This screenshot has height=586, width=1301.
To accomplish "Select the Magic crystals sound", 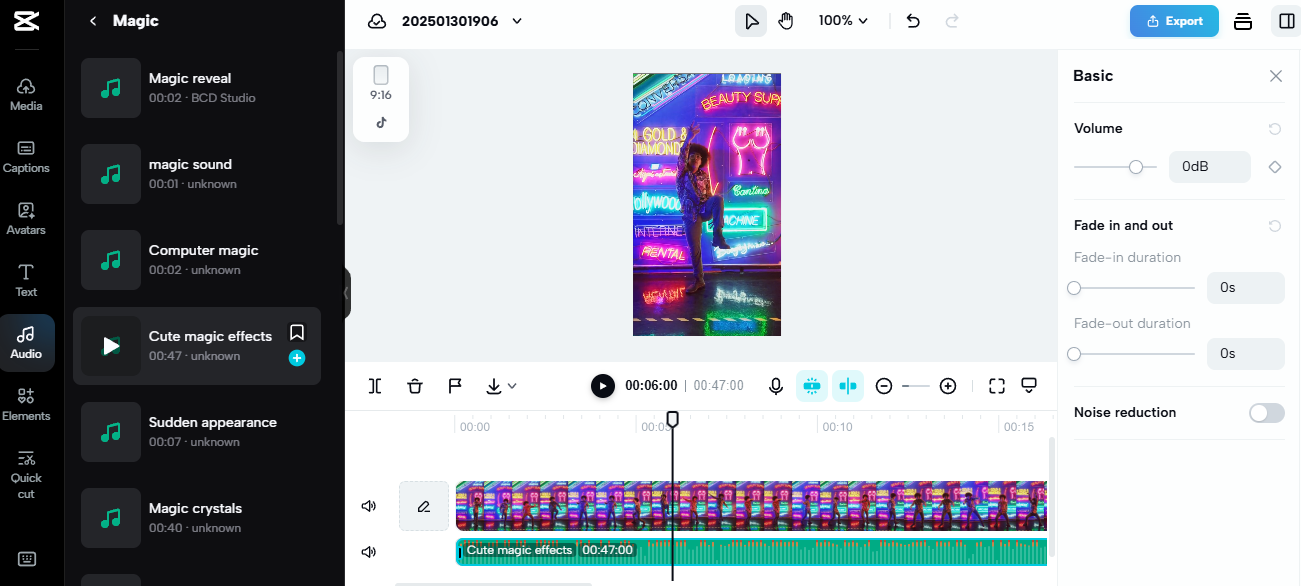I will (x=197, y=518).
